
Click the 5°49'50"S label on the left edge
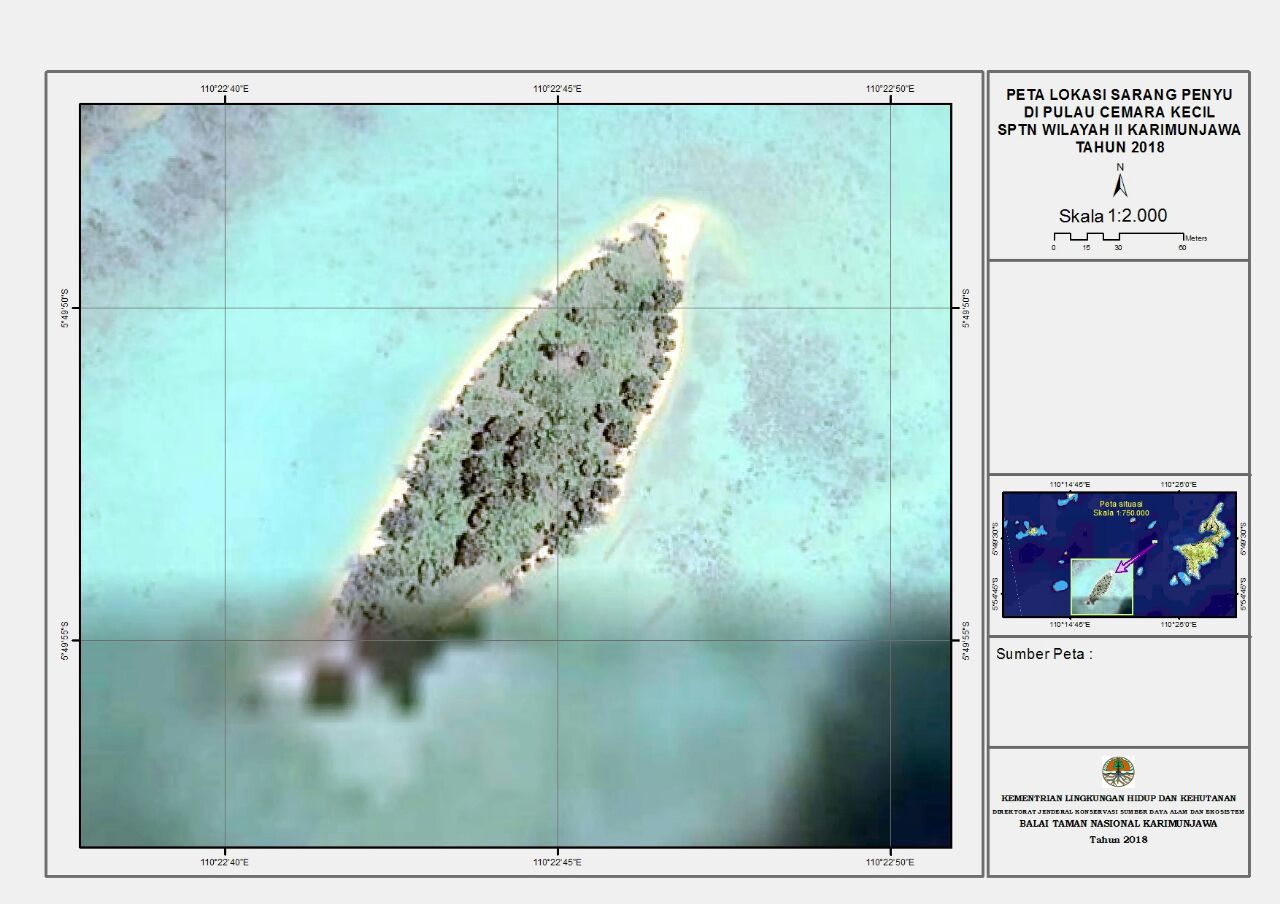click(67, 308)
